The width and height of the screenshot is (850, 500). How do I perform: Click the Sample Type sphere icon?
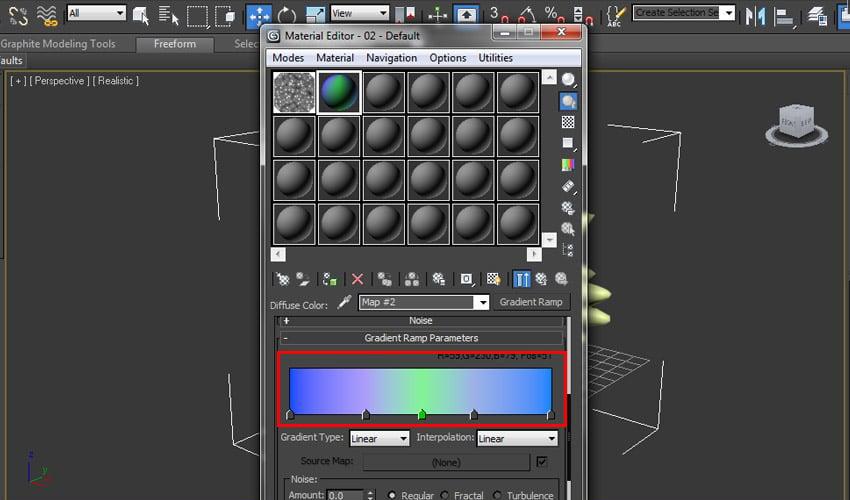pos(568,80)
